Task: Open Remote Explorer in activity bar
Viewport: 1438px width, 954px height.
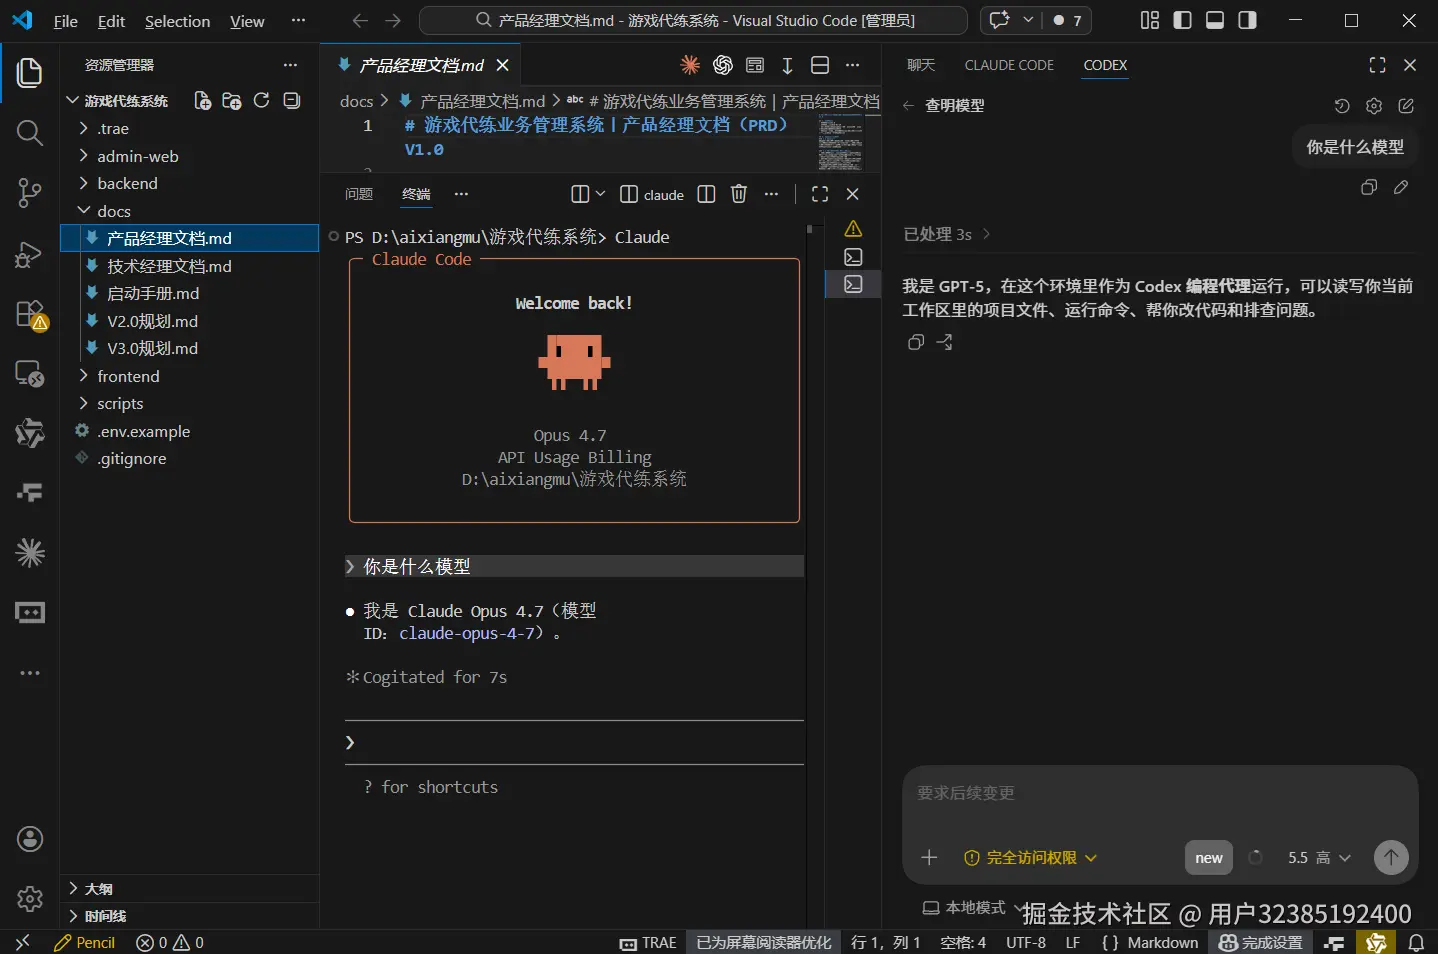Action: (30, 374)
